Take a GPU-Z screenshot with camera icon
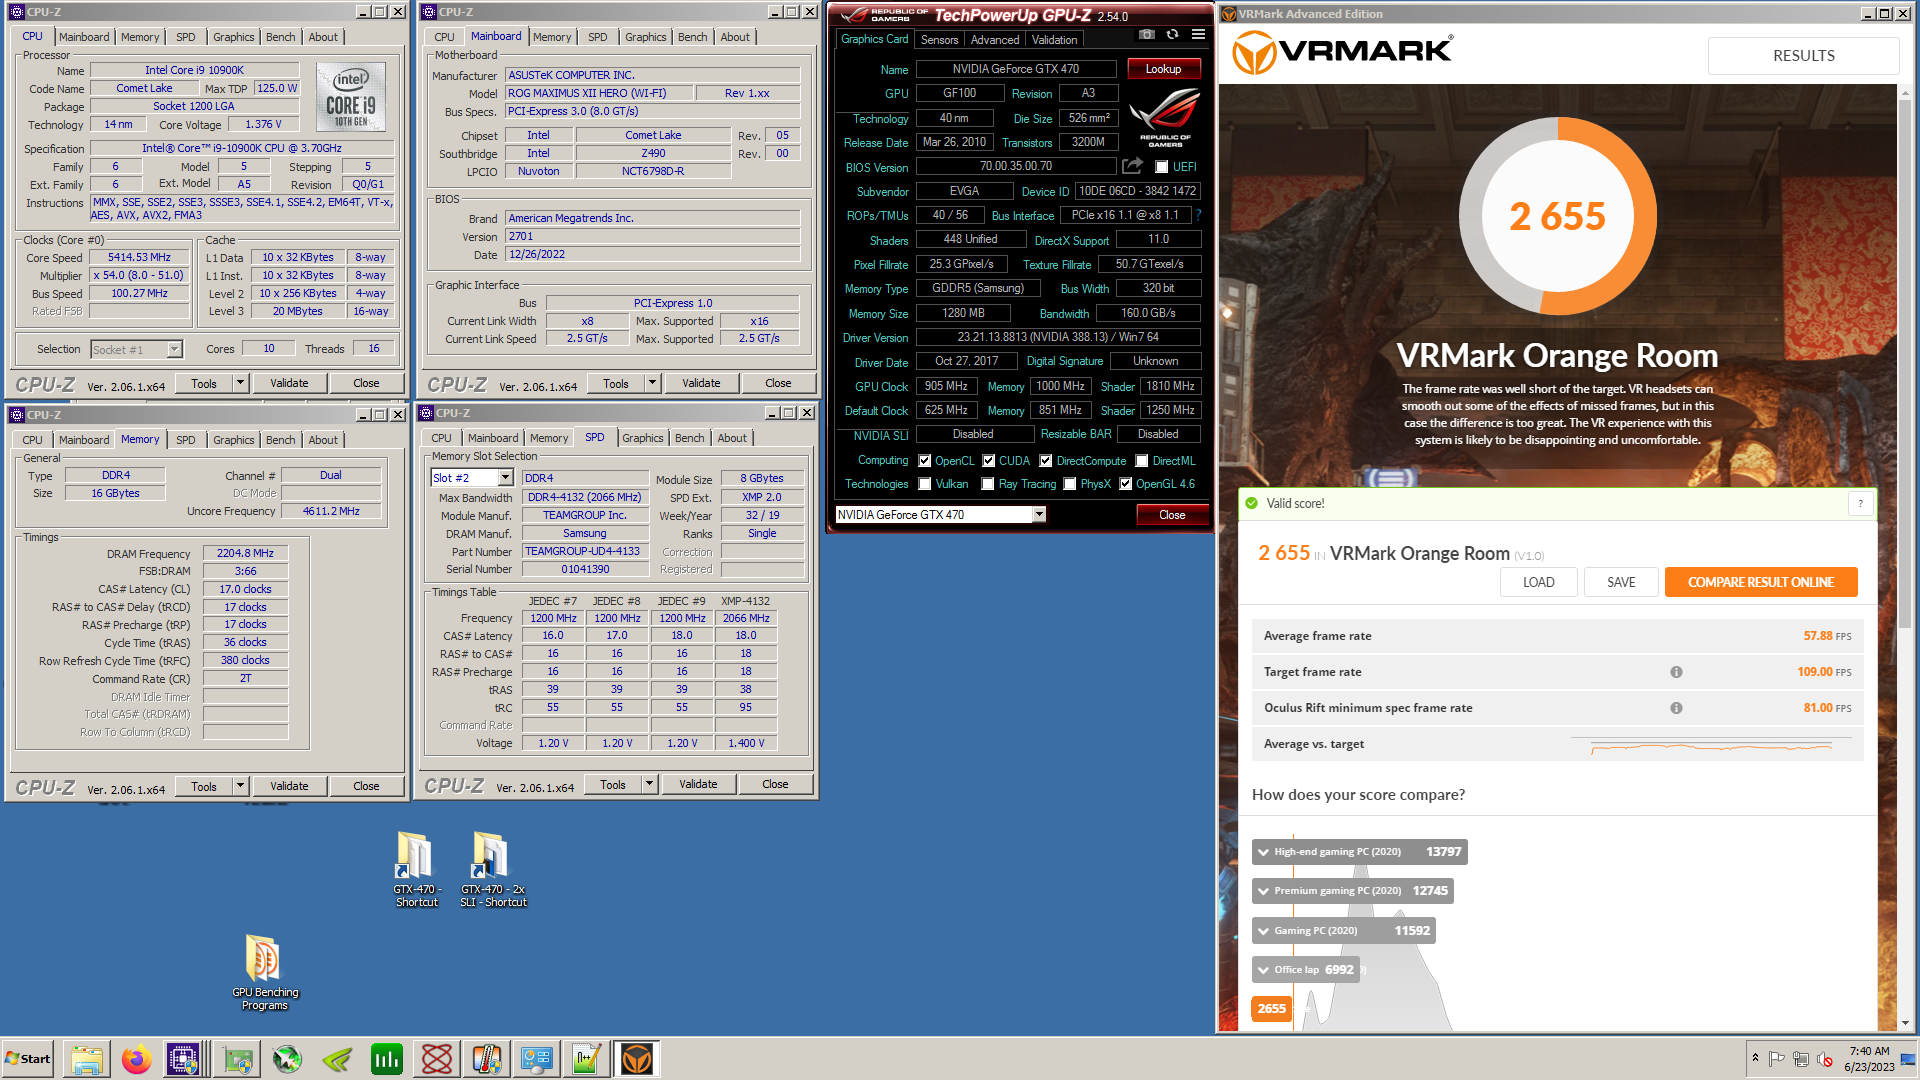This screenshot has width=1920, height=1080. click(x=1147, y=34)
